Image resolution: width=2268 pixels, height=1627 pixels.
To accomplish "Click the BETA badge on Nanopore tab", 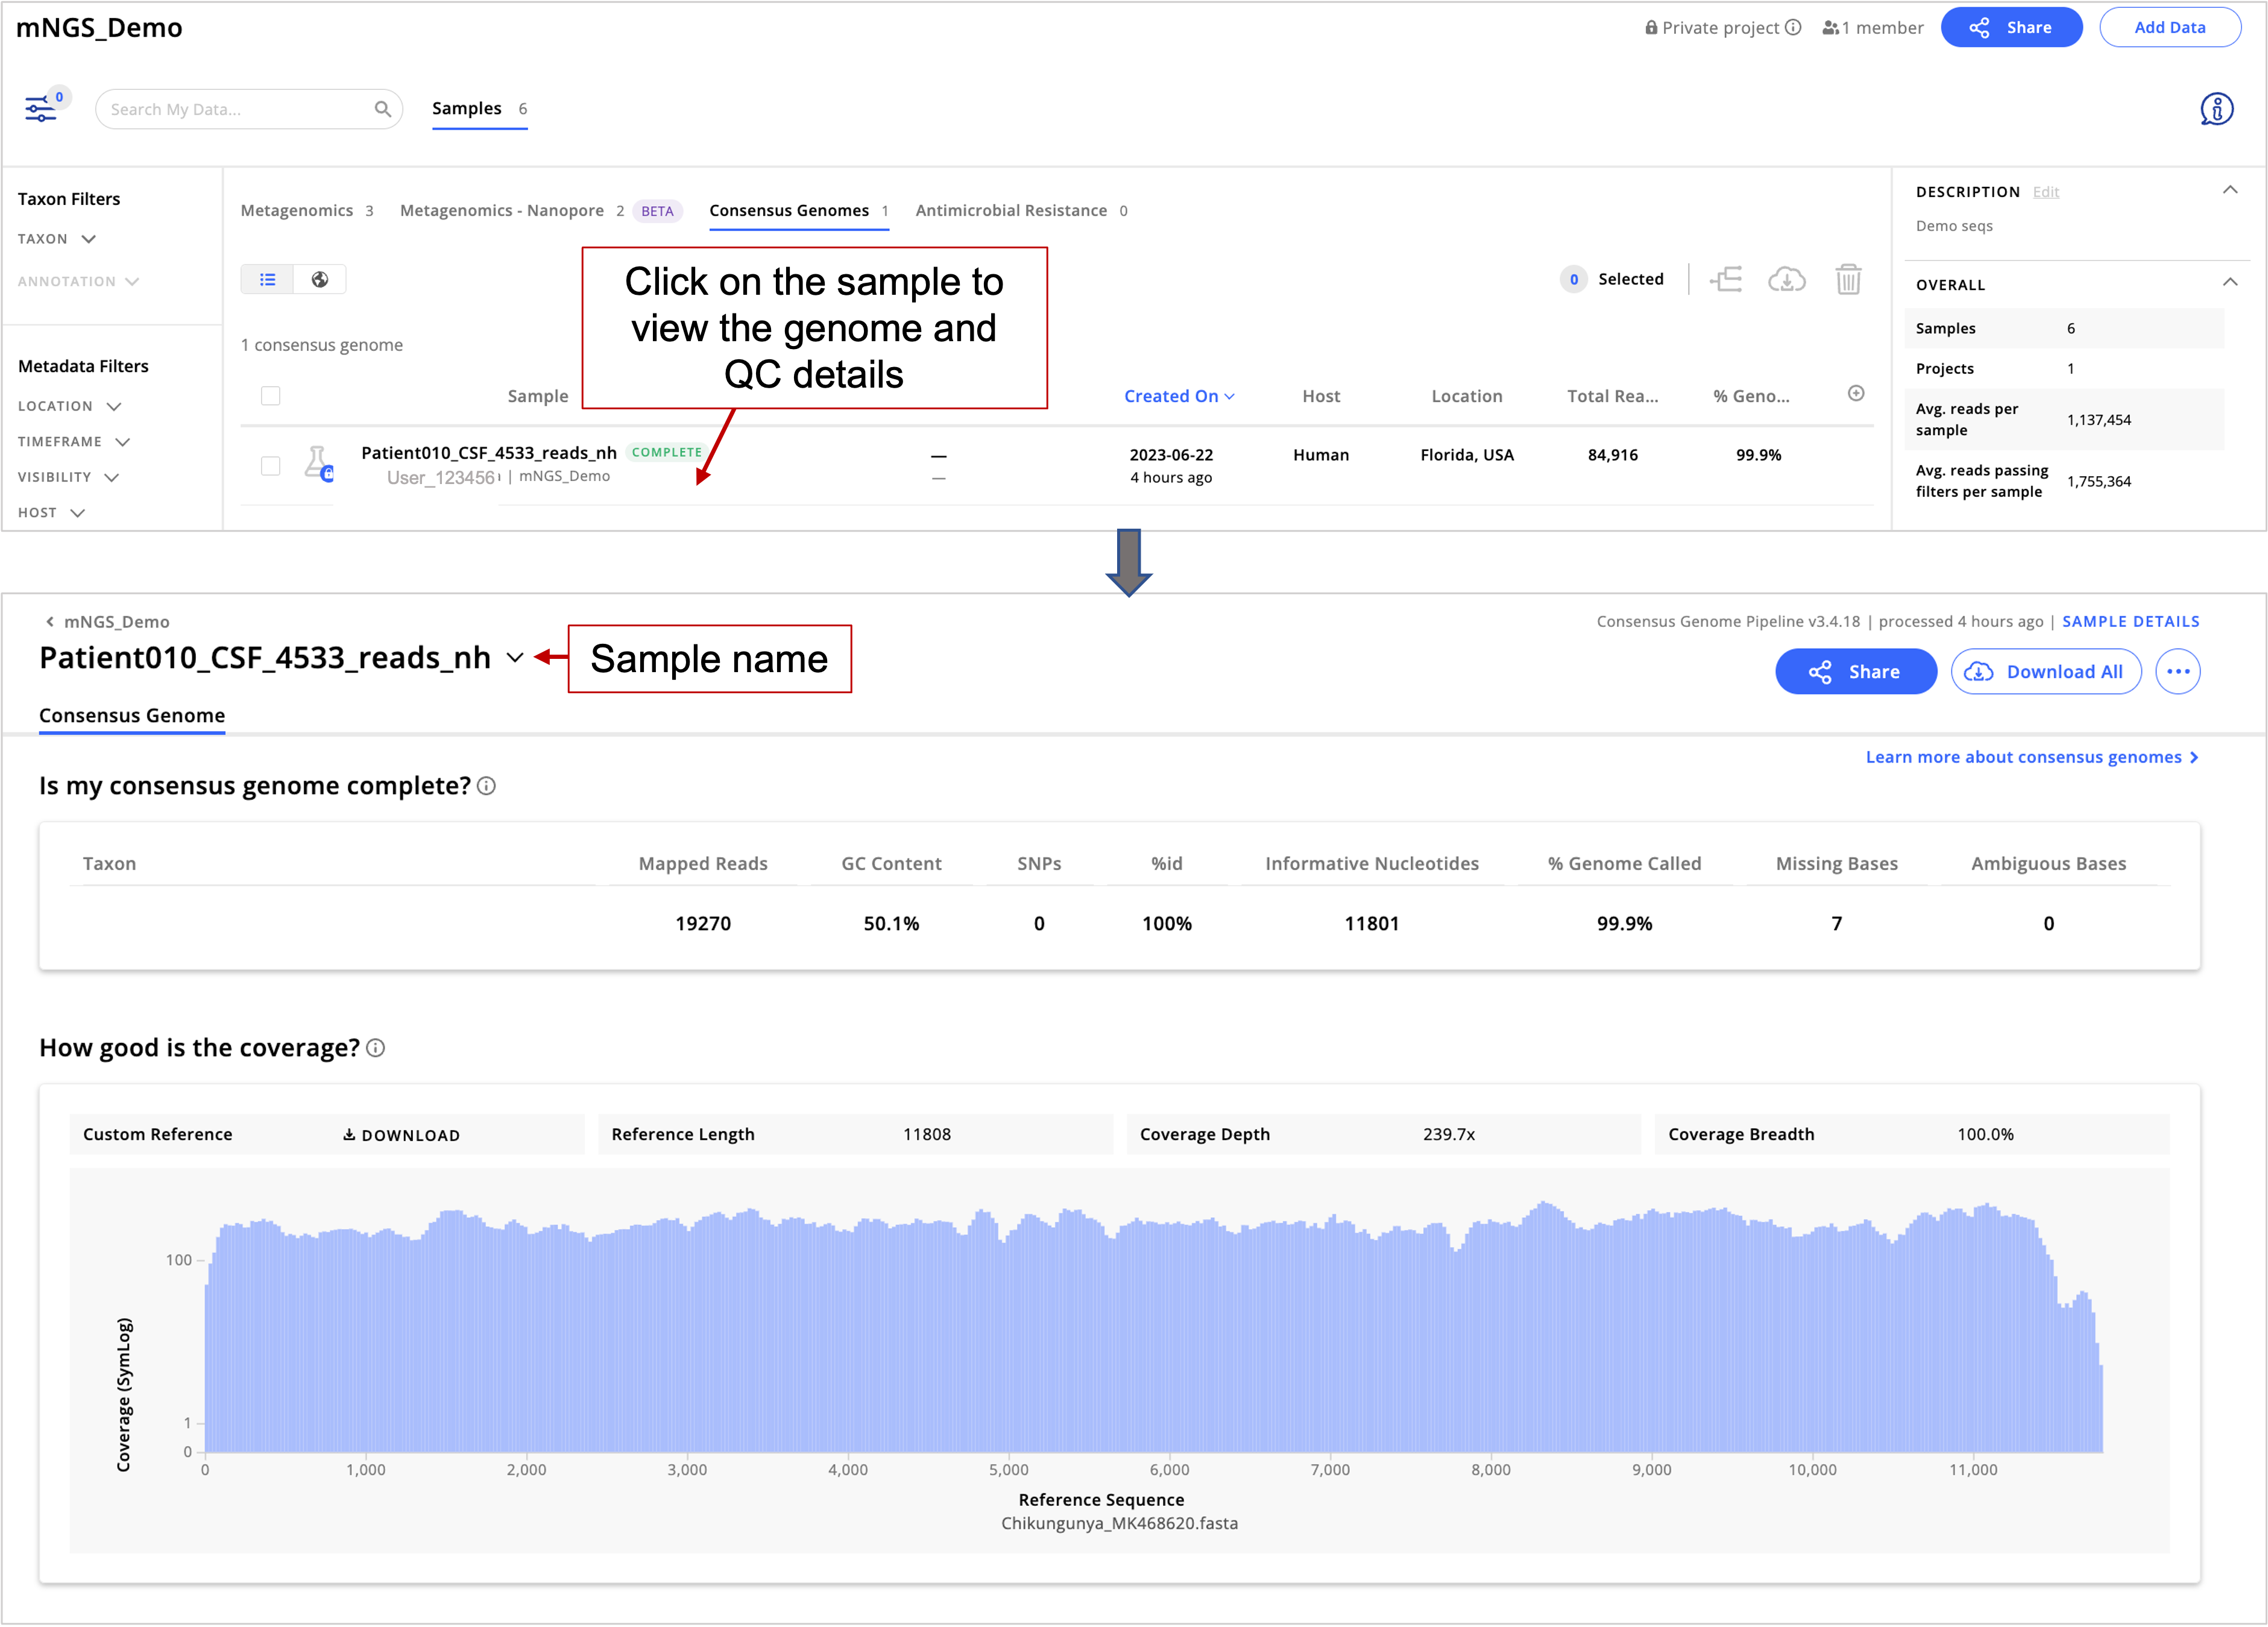I will tap(657, 211).
